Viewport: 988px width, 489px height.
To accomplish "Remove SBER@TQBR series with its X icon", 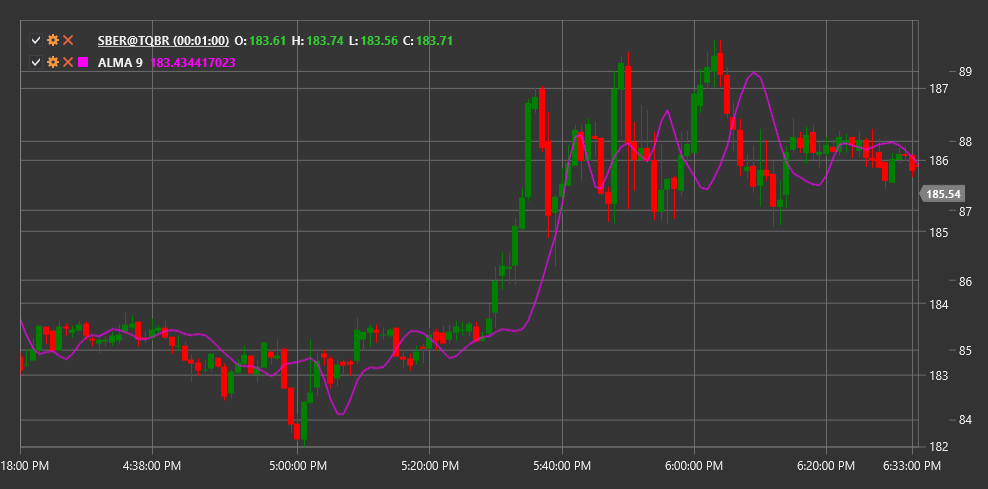I will (x=68, y=41).
